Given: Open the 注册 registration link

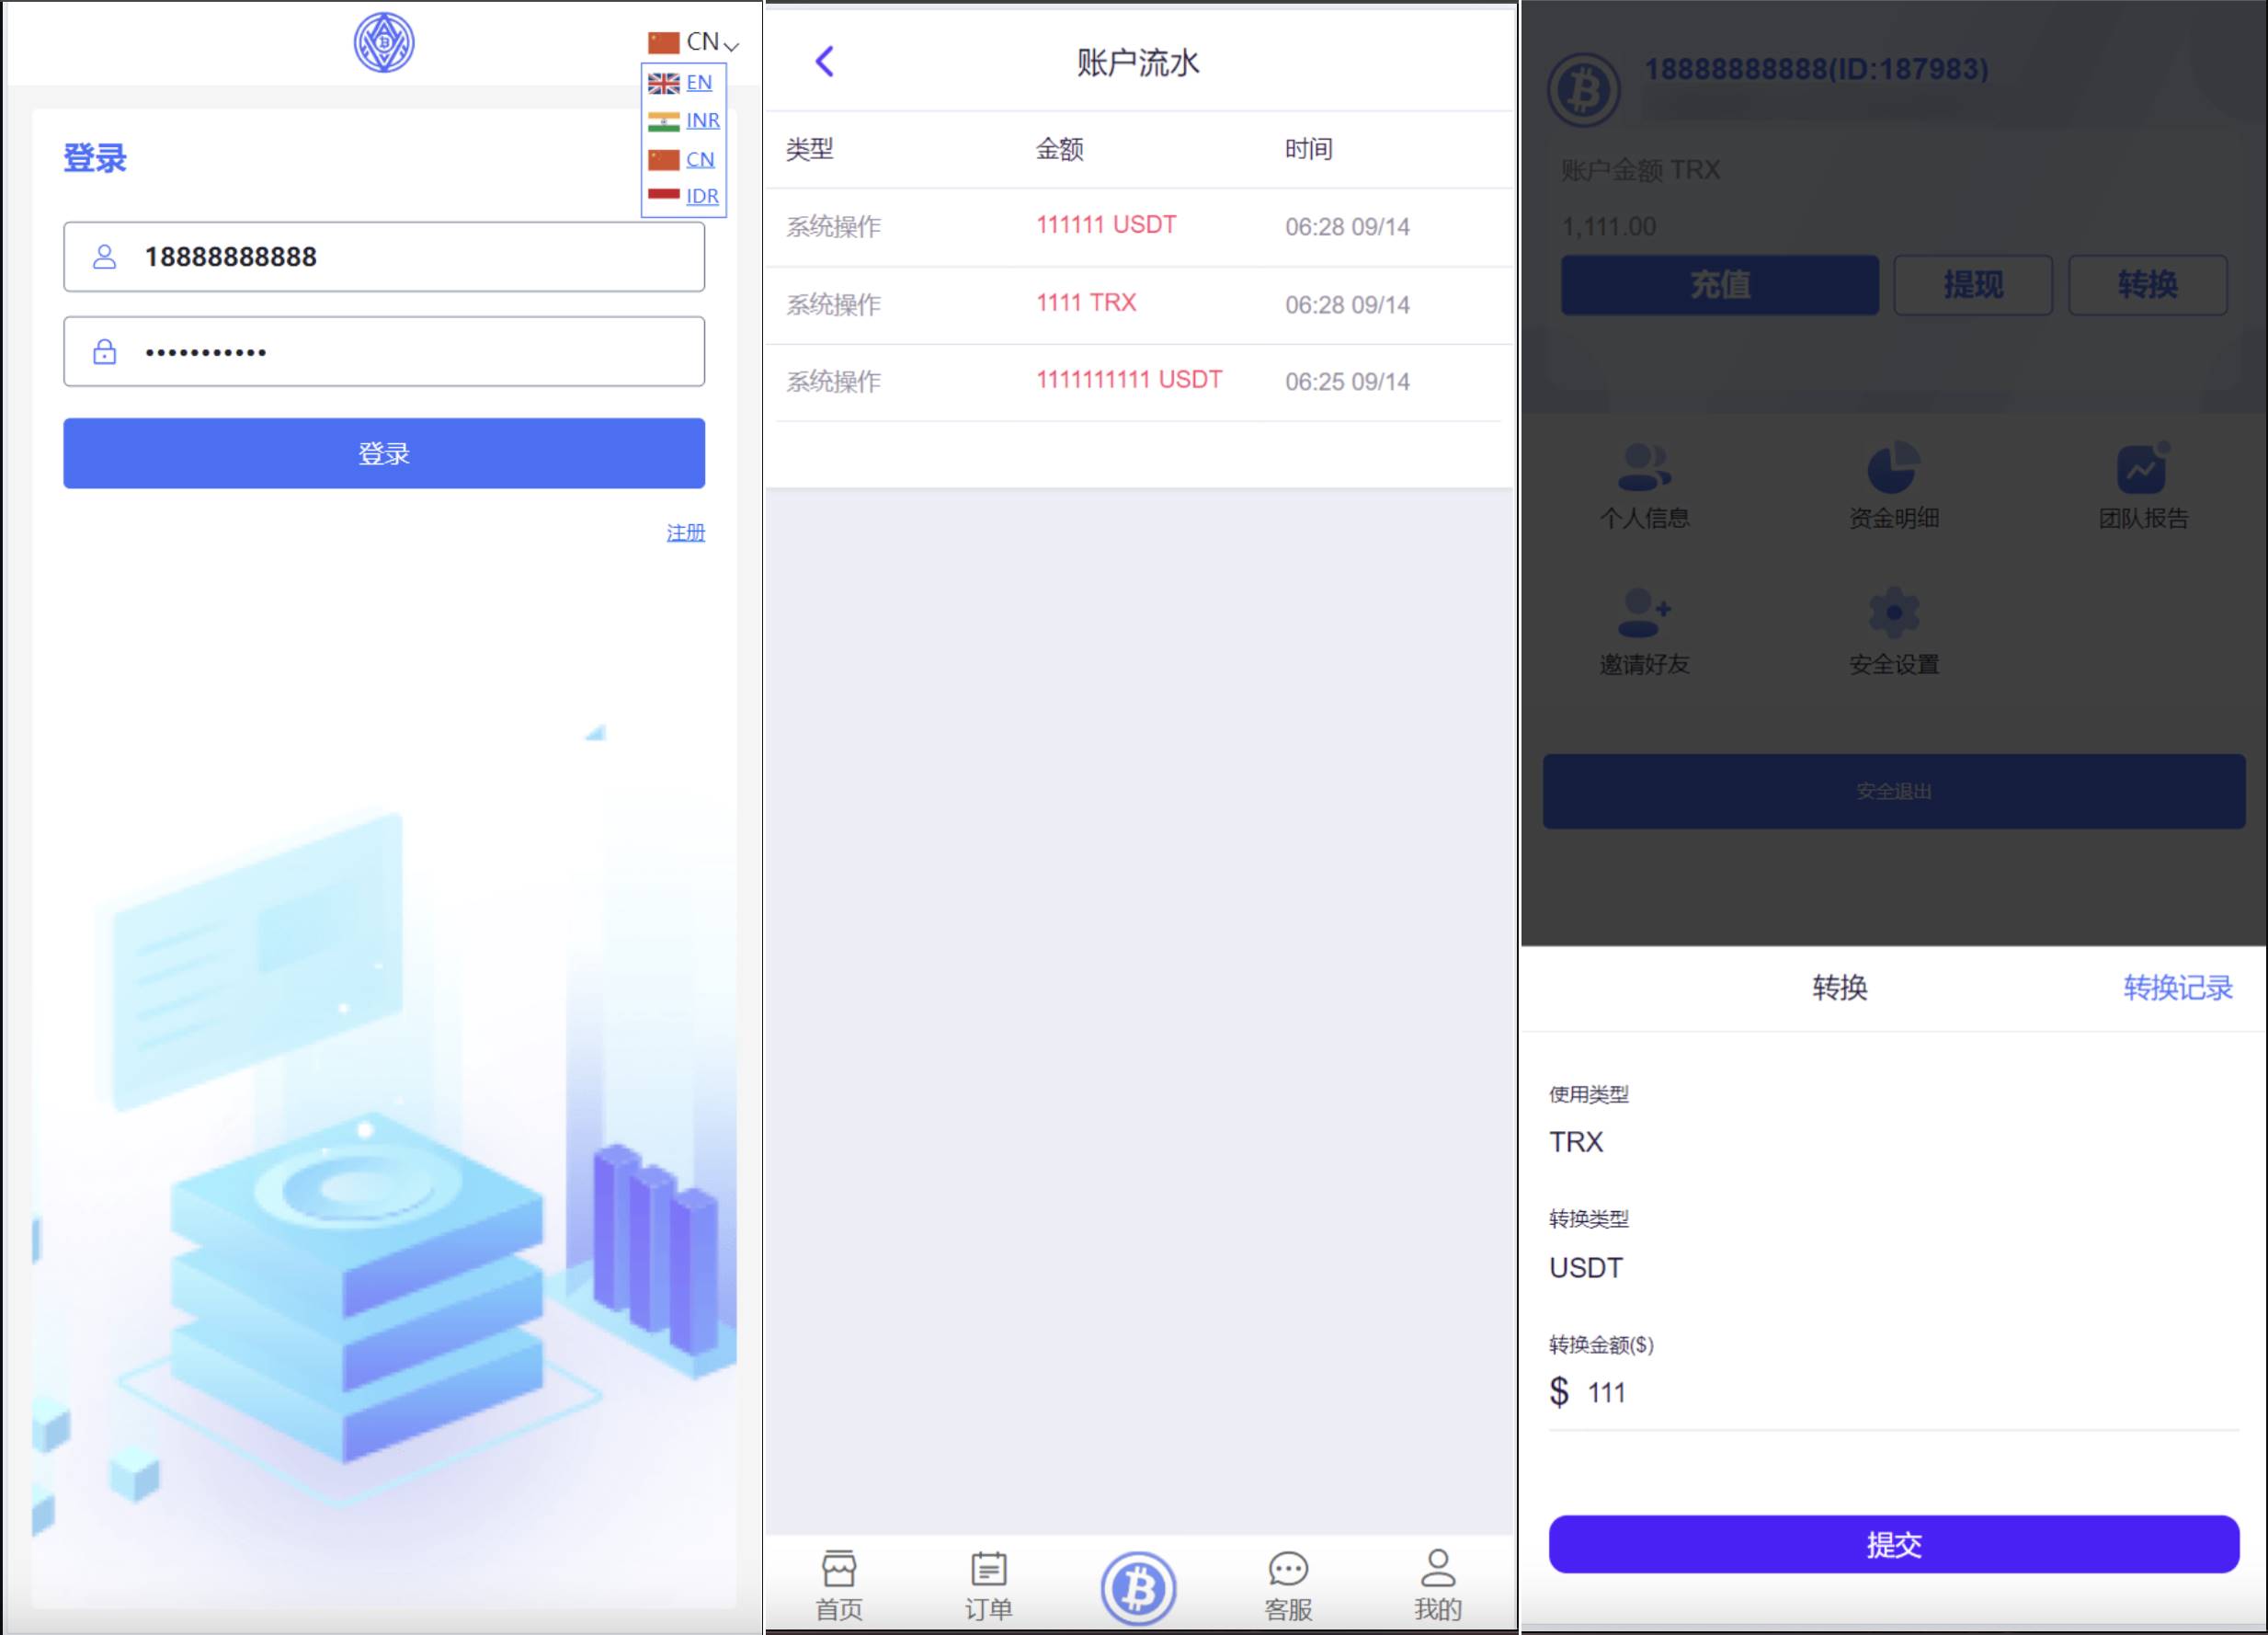Looking at the screenshot, I should pyautogui.click(x=684, y=533).
